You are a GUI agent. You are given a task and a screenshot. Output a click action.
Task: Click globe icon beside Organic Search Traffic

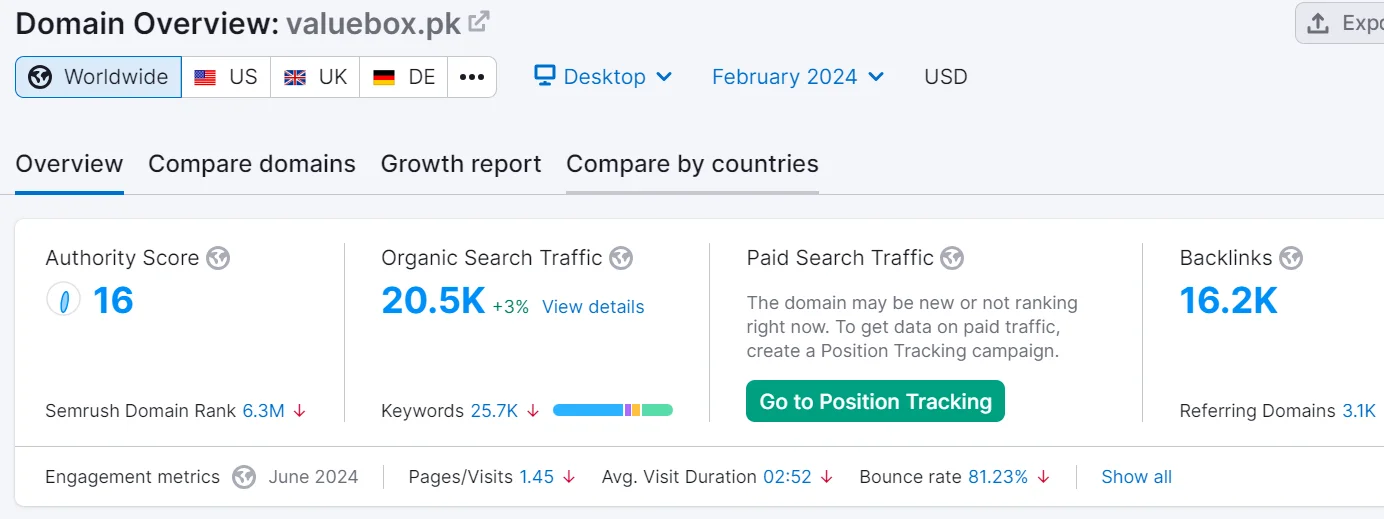[x=621, y=258]
